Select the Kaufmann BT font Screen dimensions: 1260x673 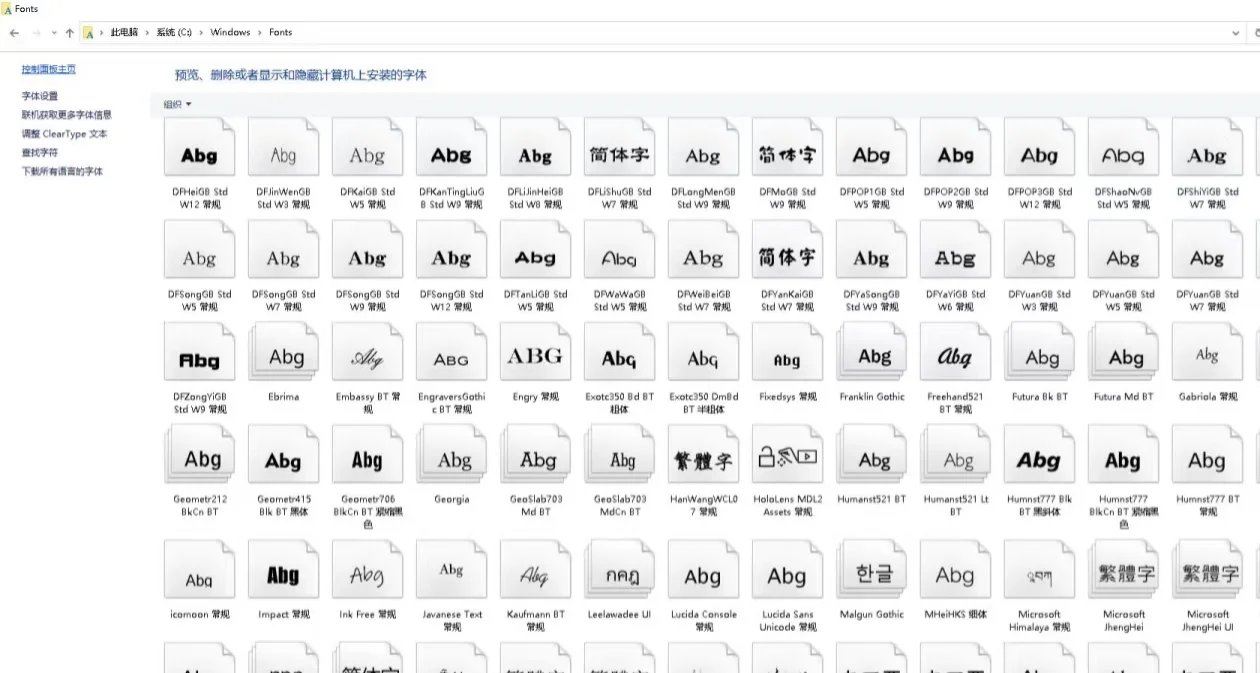(x=535, y=570)
